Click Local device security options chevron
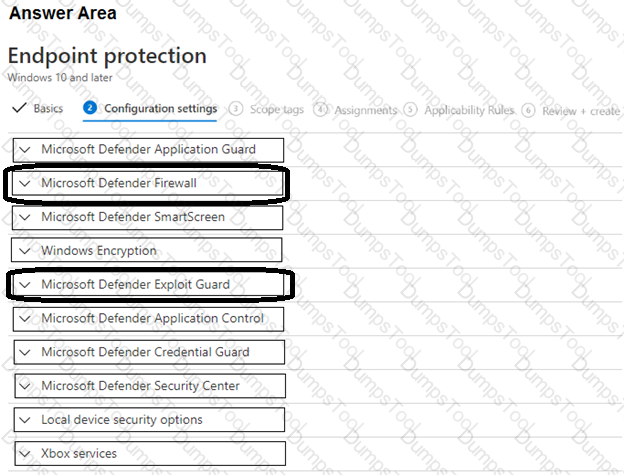 point(25,420)
